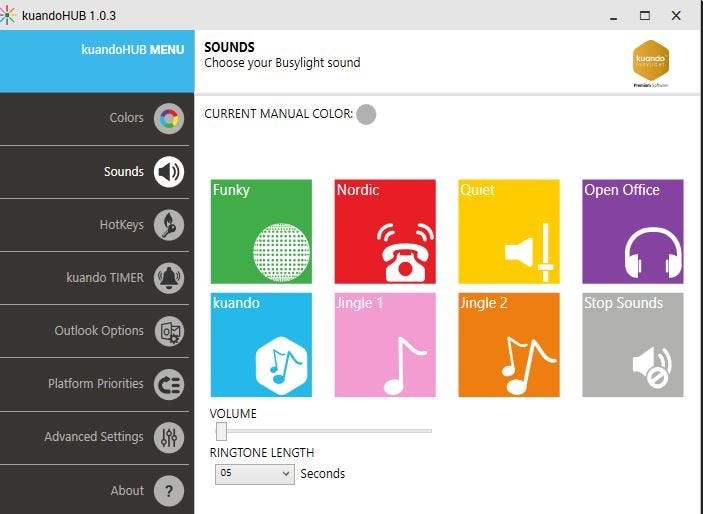Click the kuandoHUB title bar app icon
The width and height of the screenshot is (703, 514).
(x=8, y=15)
